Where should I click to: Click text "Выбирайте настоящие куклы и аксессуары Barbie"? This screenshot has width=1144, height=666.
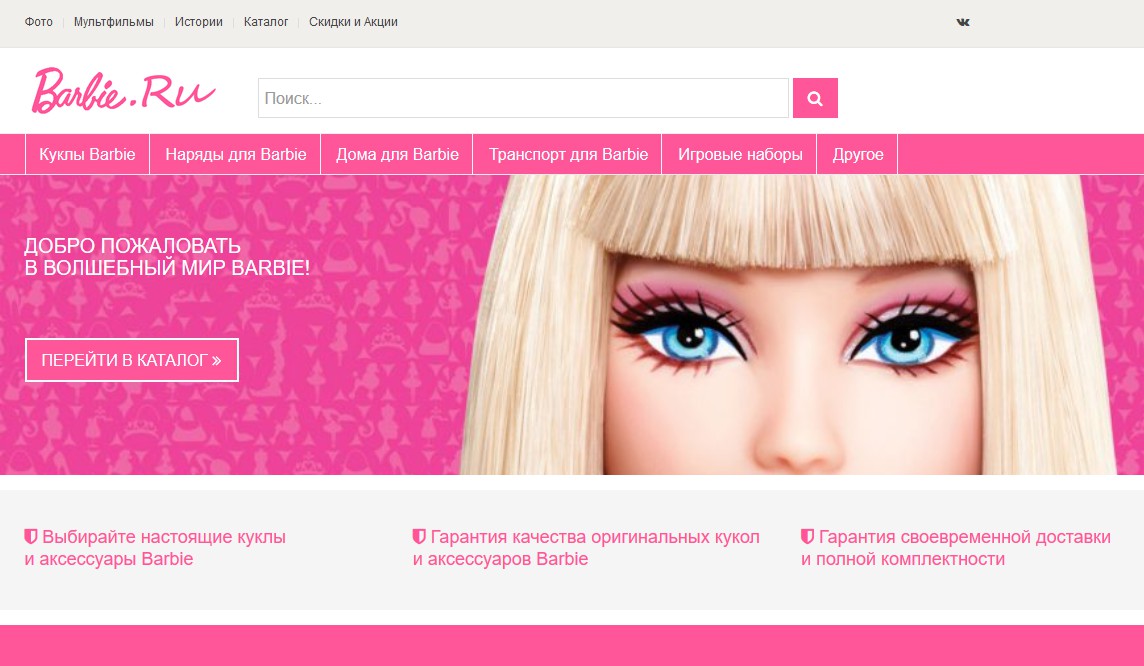tap(155, 548)
